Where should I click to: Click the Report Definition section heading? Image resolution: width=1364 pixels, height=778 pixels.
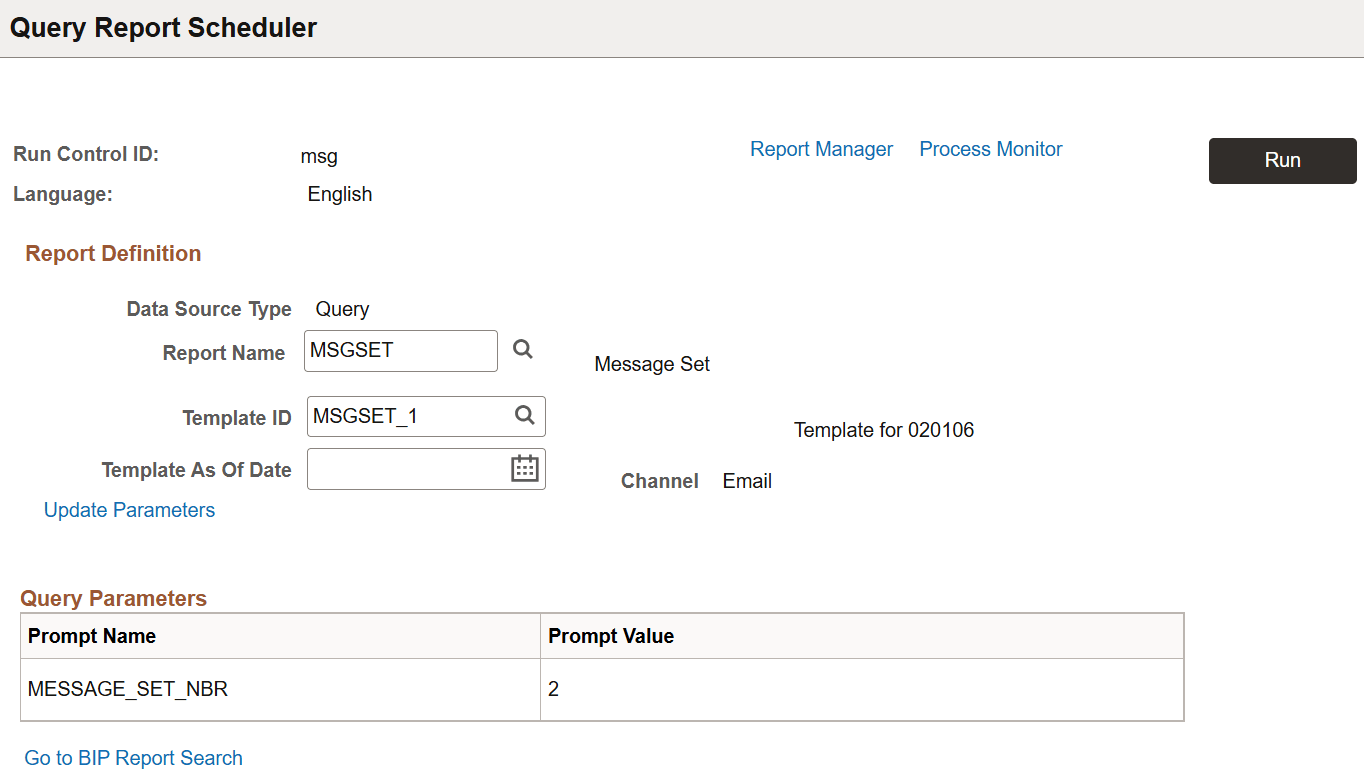tap(113, 253)
